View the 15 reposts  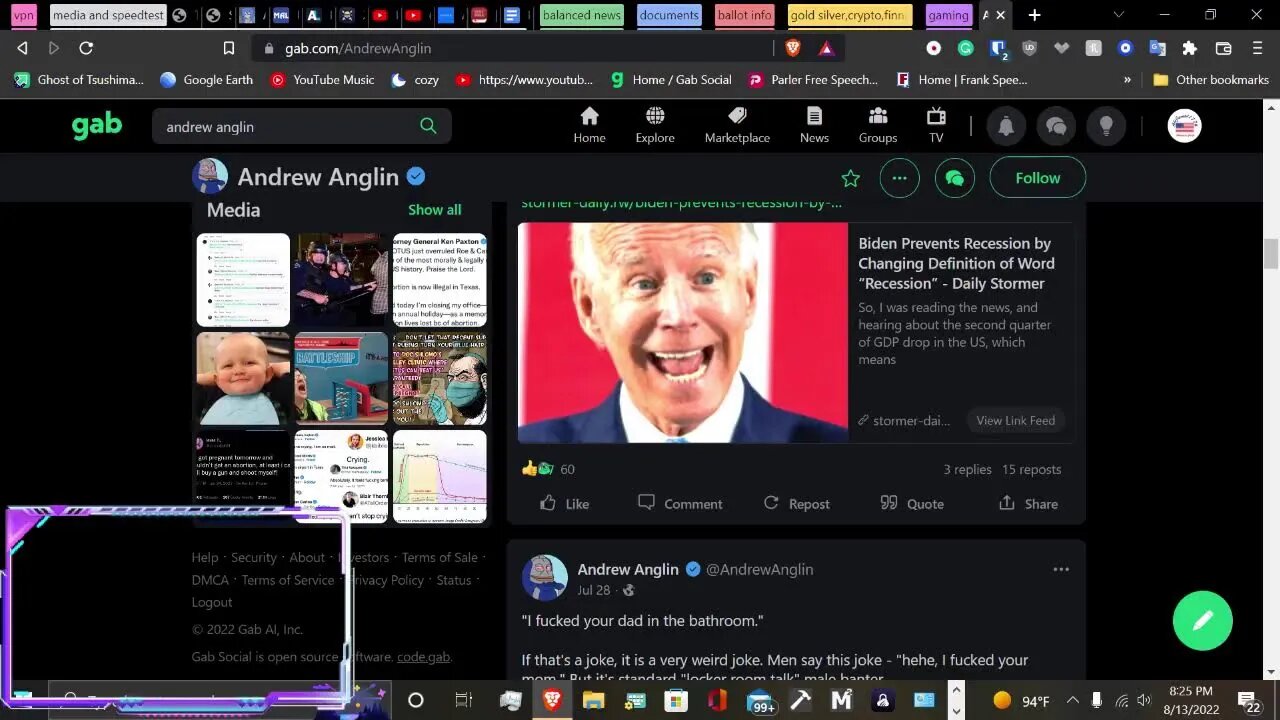1032,469
